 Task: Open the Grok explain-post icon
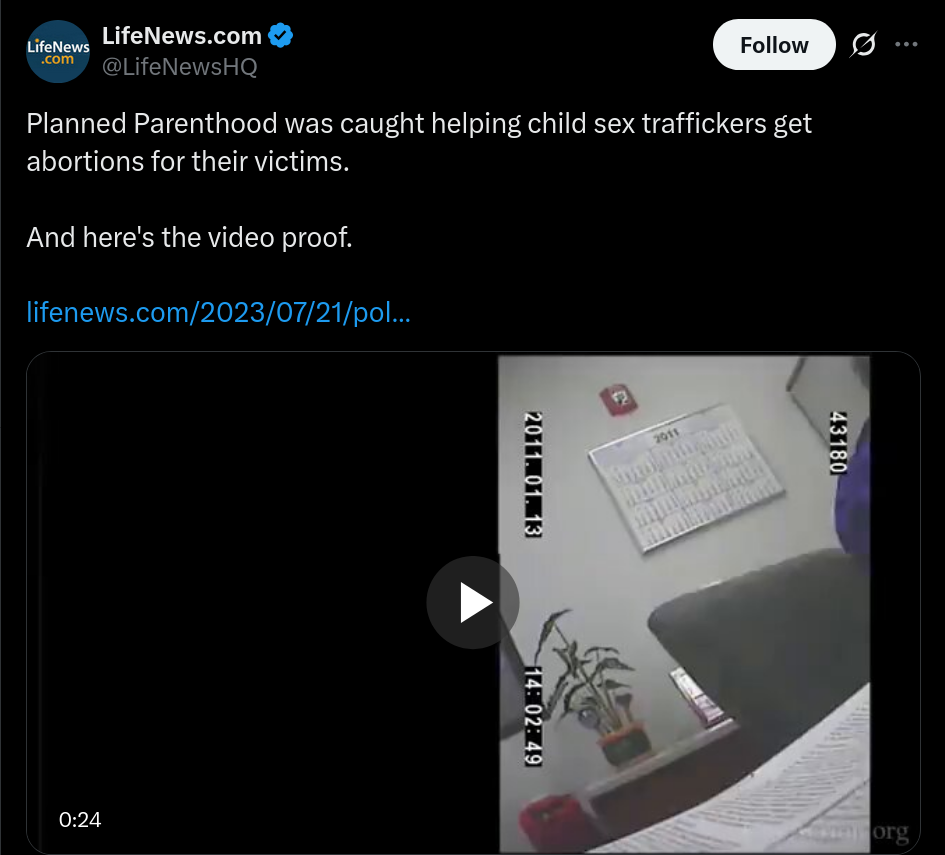pyautogui.click(x=864, y=45)
